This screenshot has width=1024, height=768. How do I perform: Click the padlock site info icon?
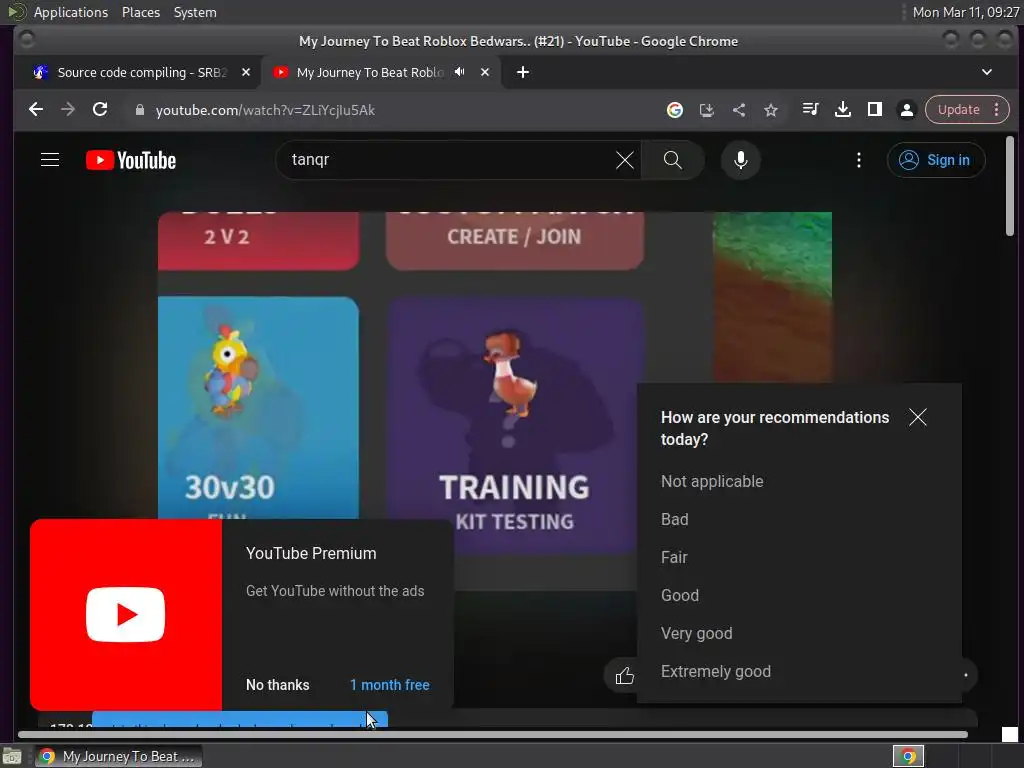tap(139, 110)
